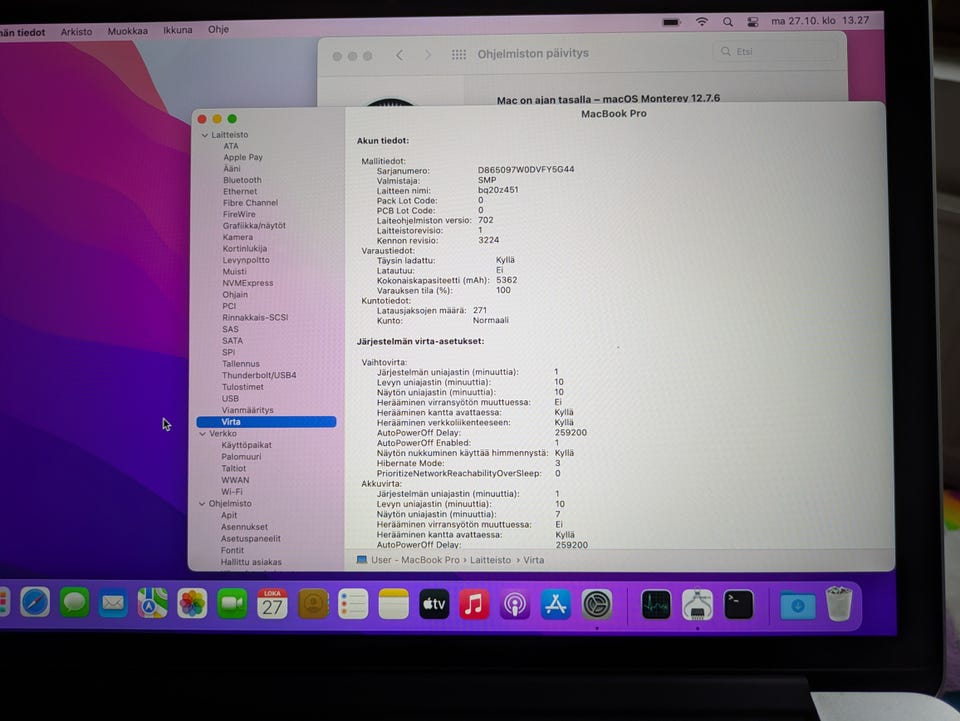Launch Mail from the Dock
Viewport: 960px width, 721px height.
tap(113, 604)
